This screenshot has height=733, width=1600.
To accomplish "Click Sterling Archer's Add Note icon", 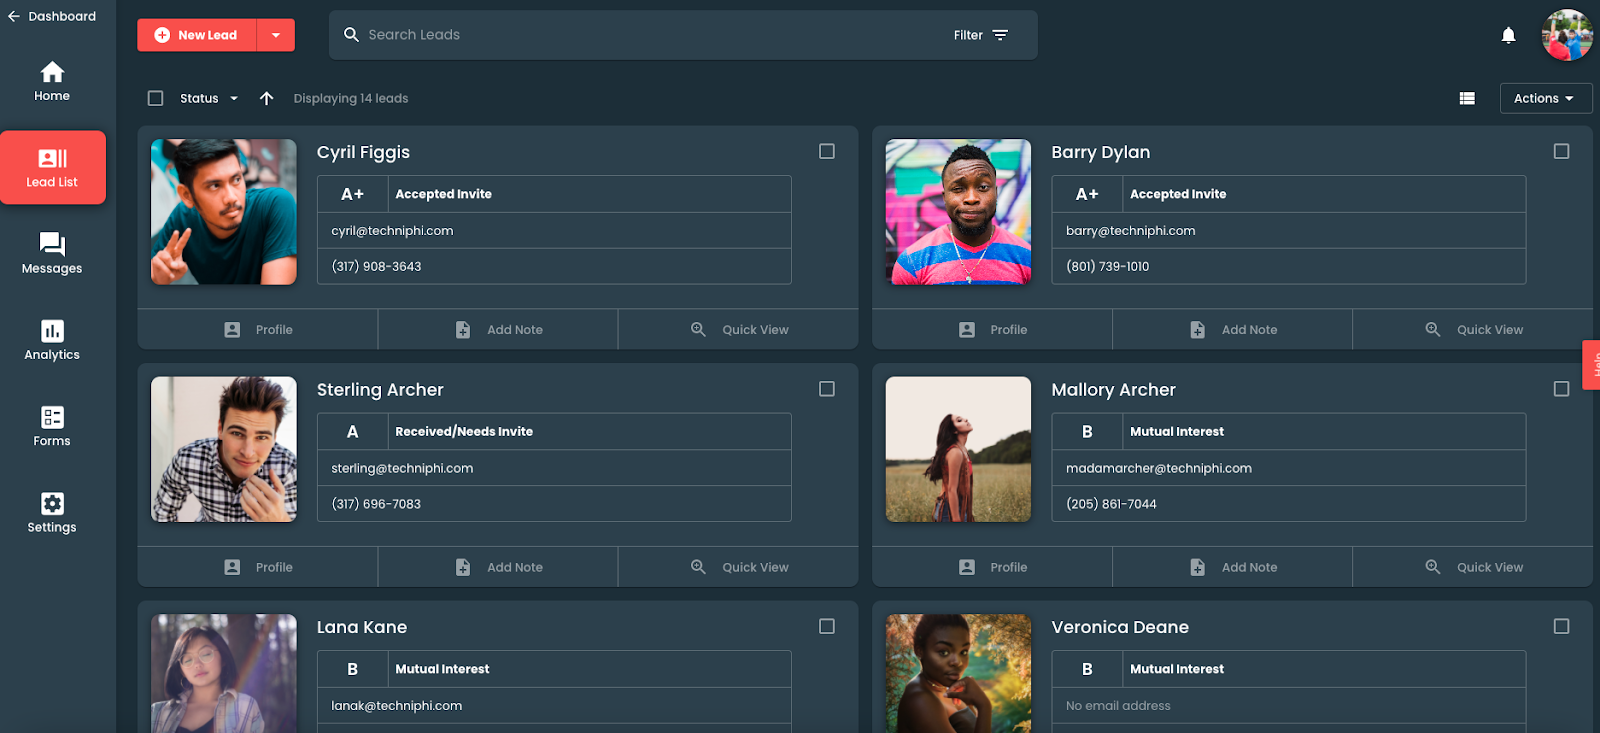I will coord(463,567).
